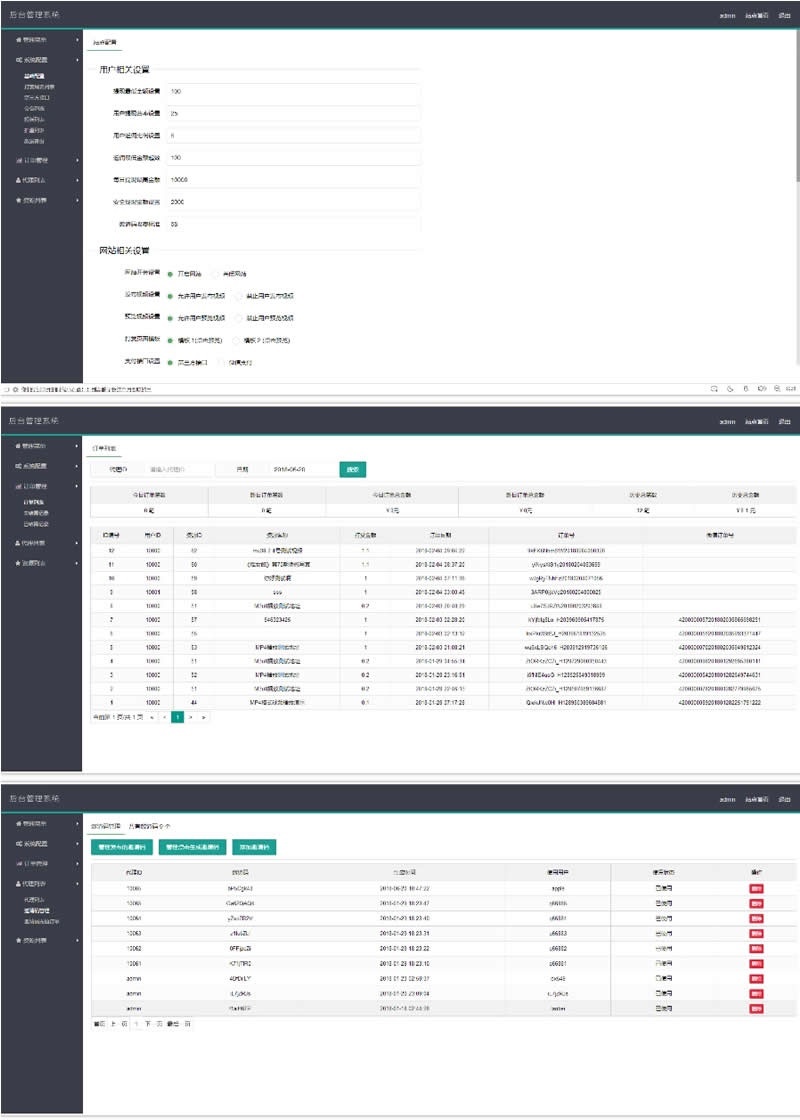The height and width of the screenshot is (1120, 800).
Task: Click the date field on order list page
Action: point(300,469)
